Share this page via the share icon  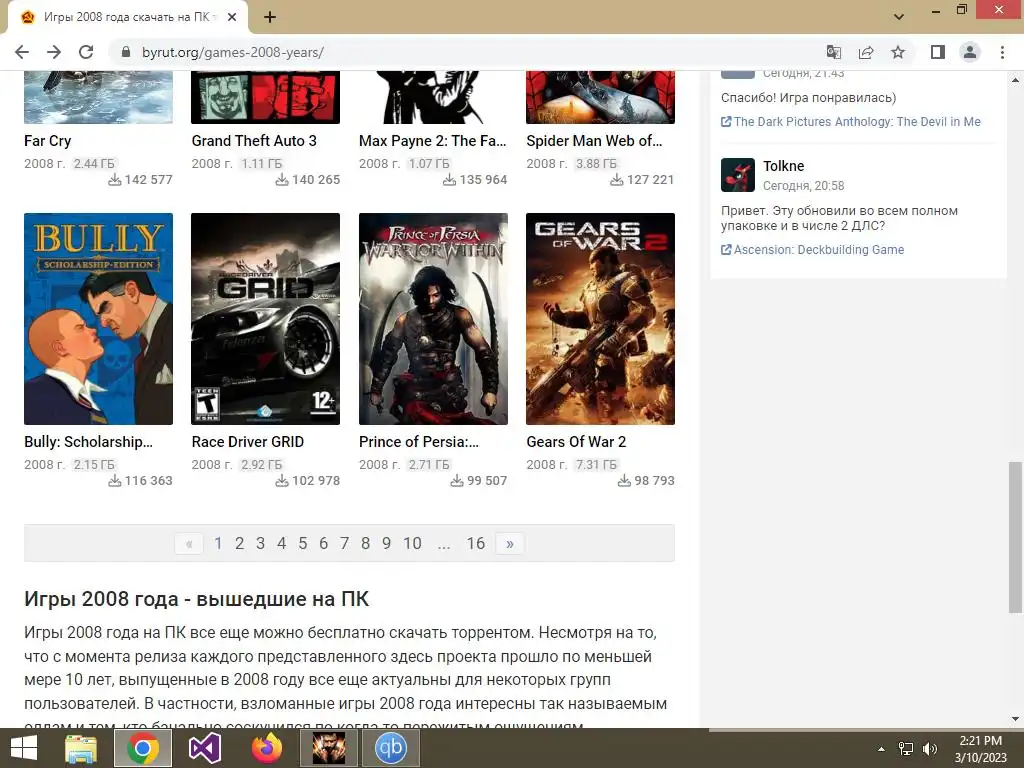coord(866,52)
